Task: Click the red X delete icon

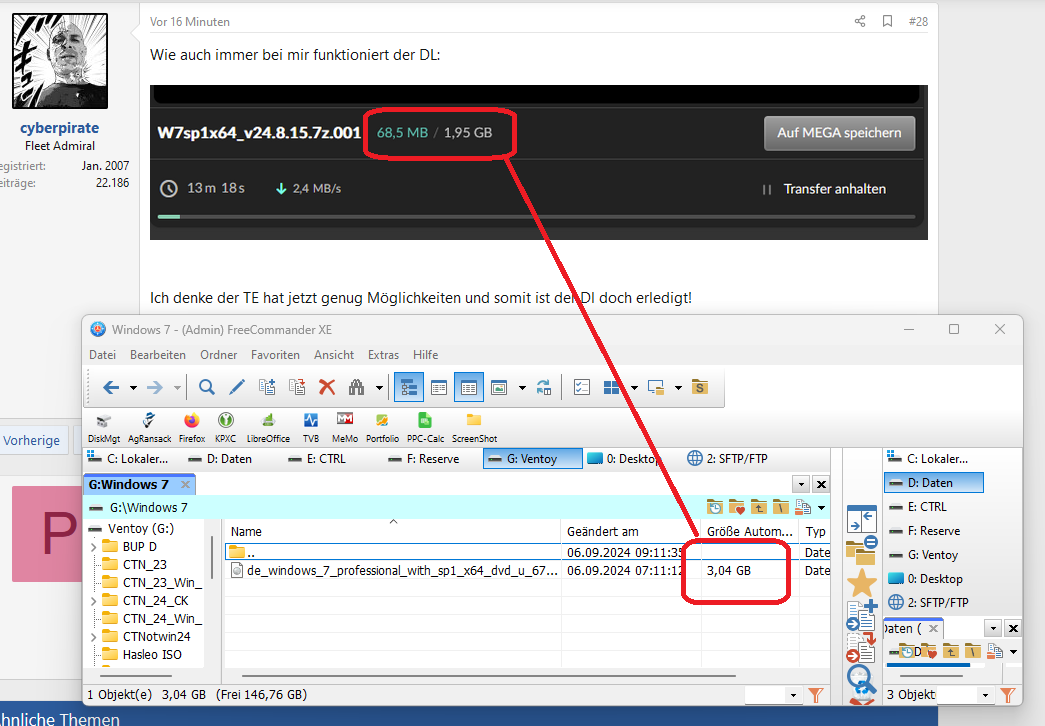Action: click(327, 387)
